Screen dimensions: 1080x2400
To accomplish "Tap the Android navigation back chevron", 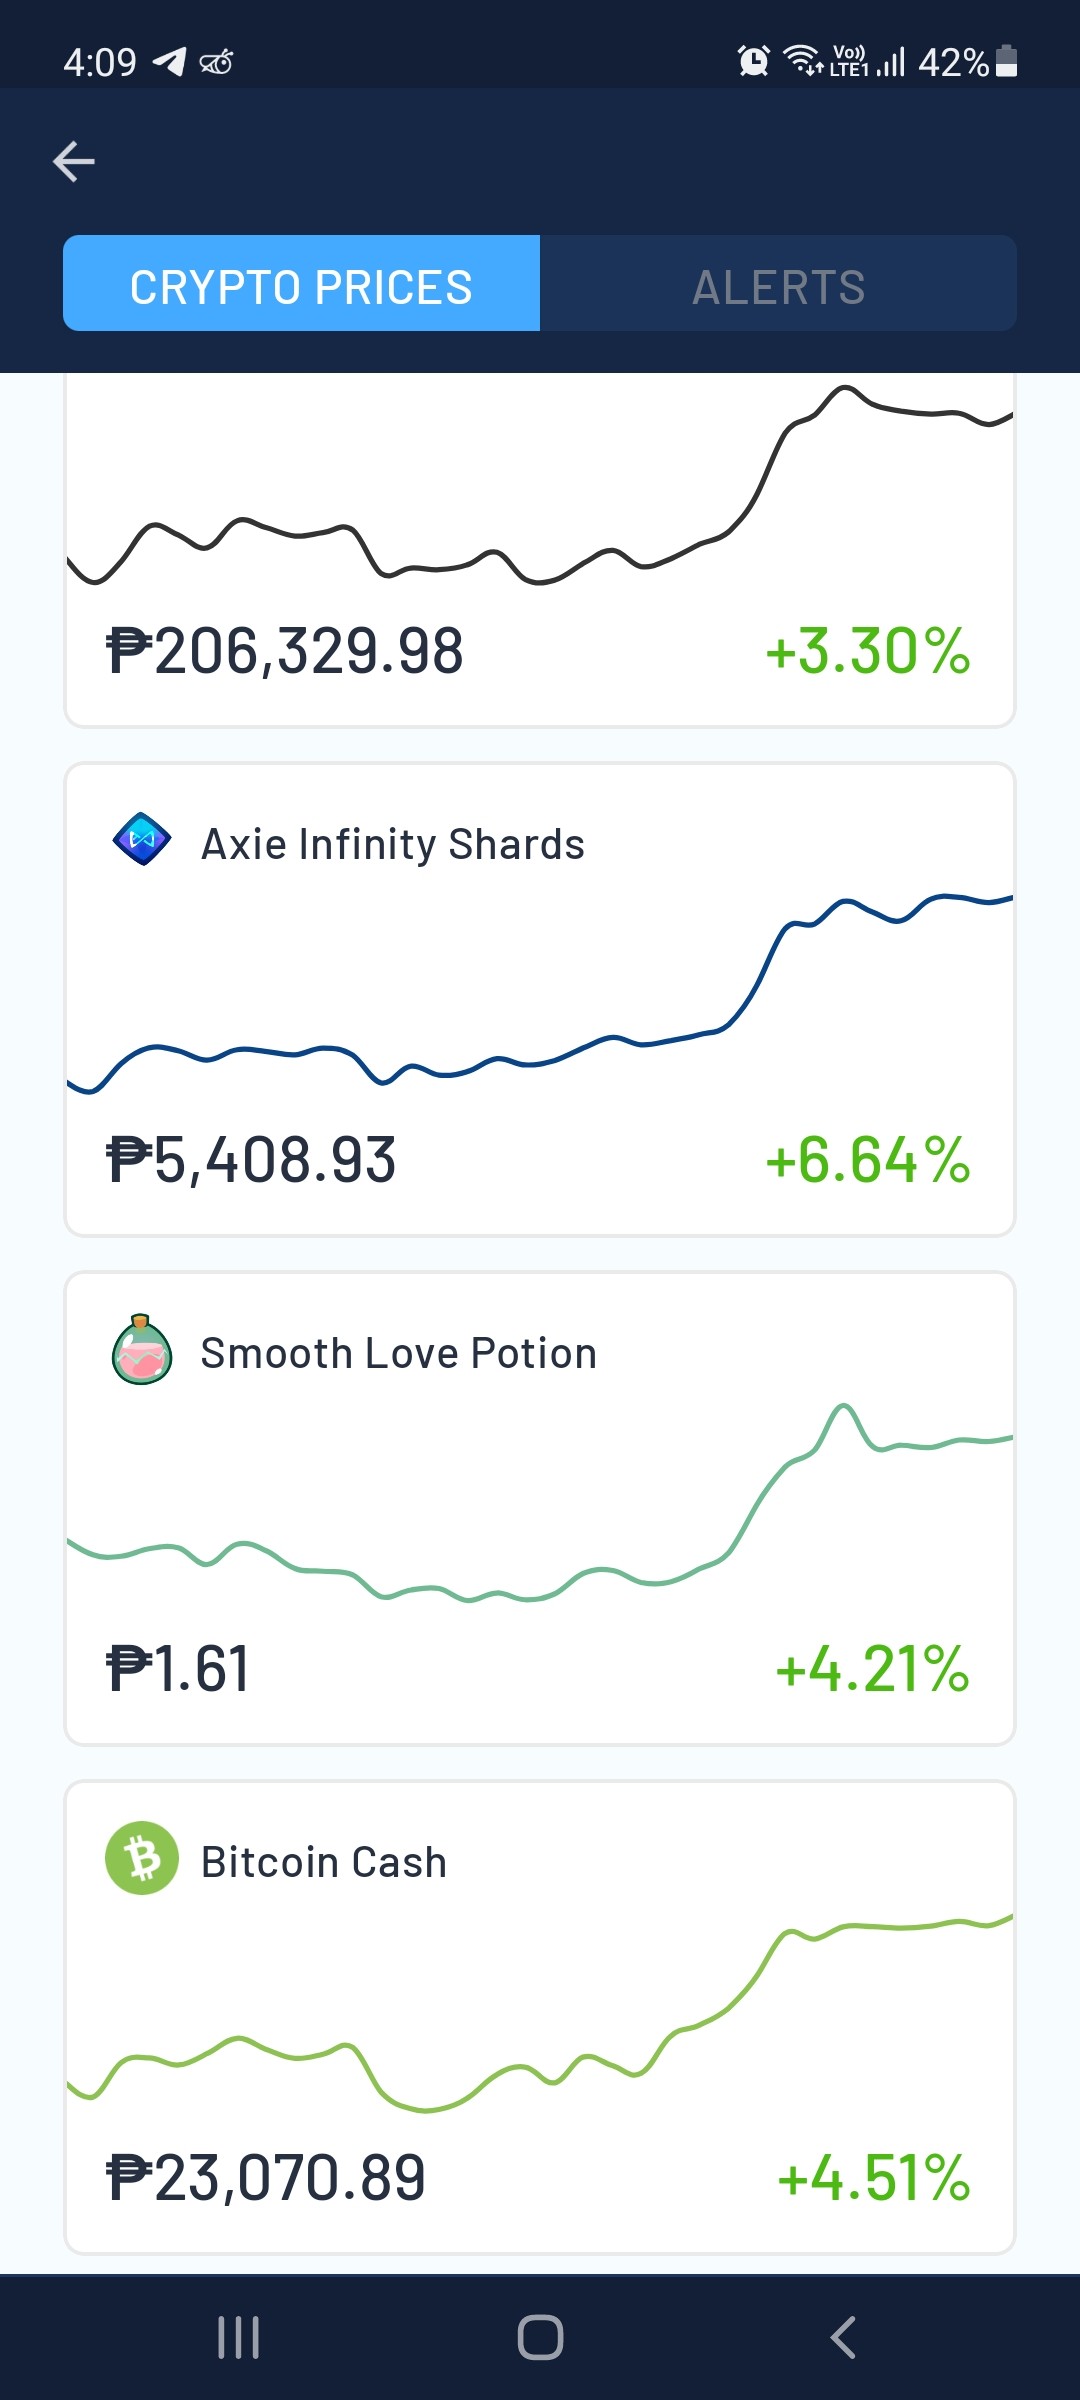I will (843, 2337).
